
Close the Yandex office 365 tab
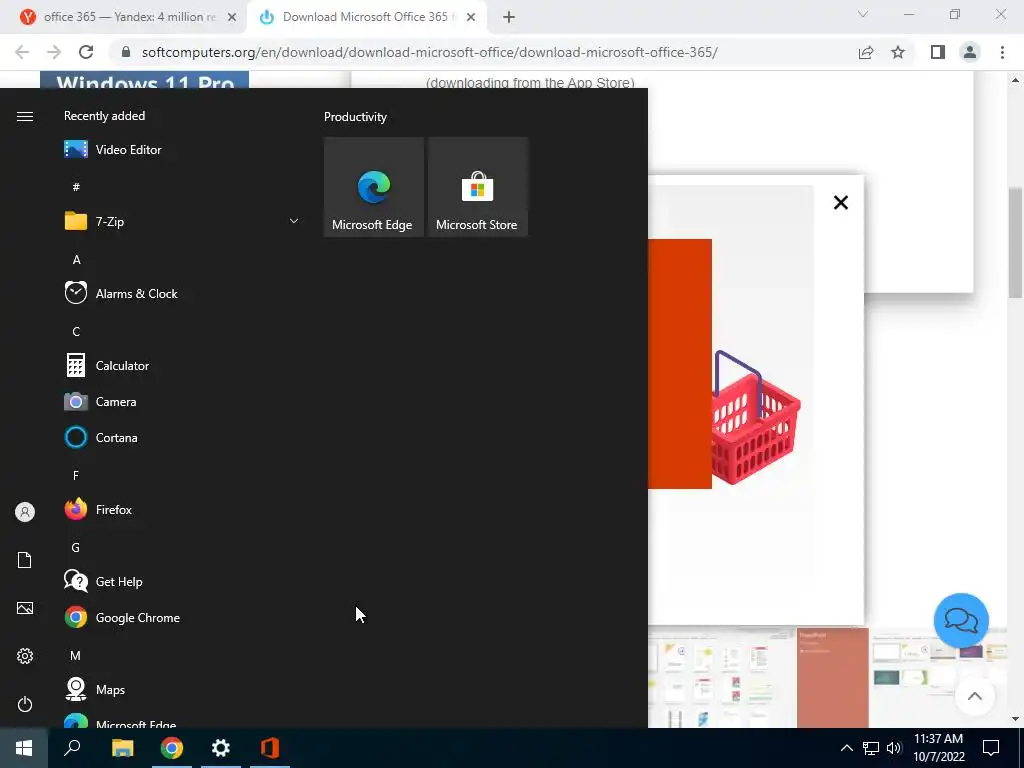[232, 18]
